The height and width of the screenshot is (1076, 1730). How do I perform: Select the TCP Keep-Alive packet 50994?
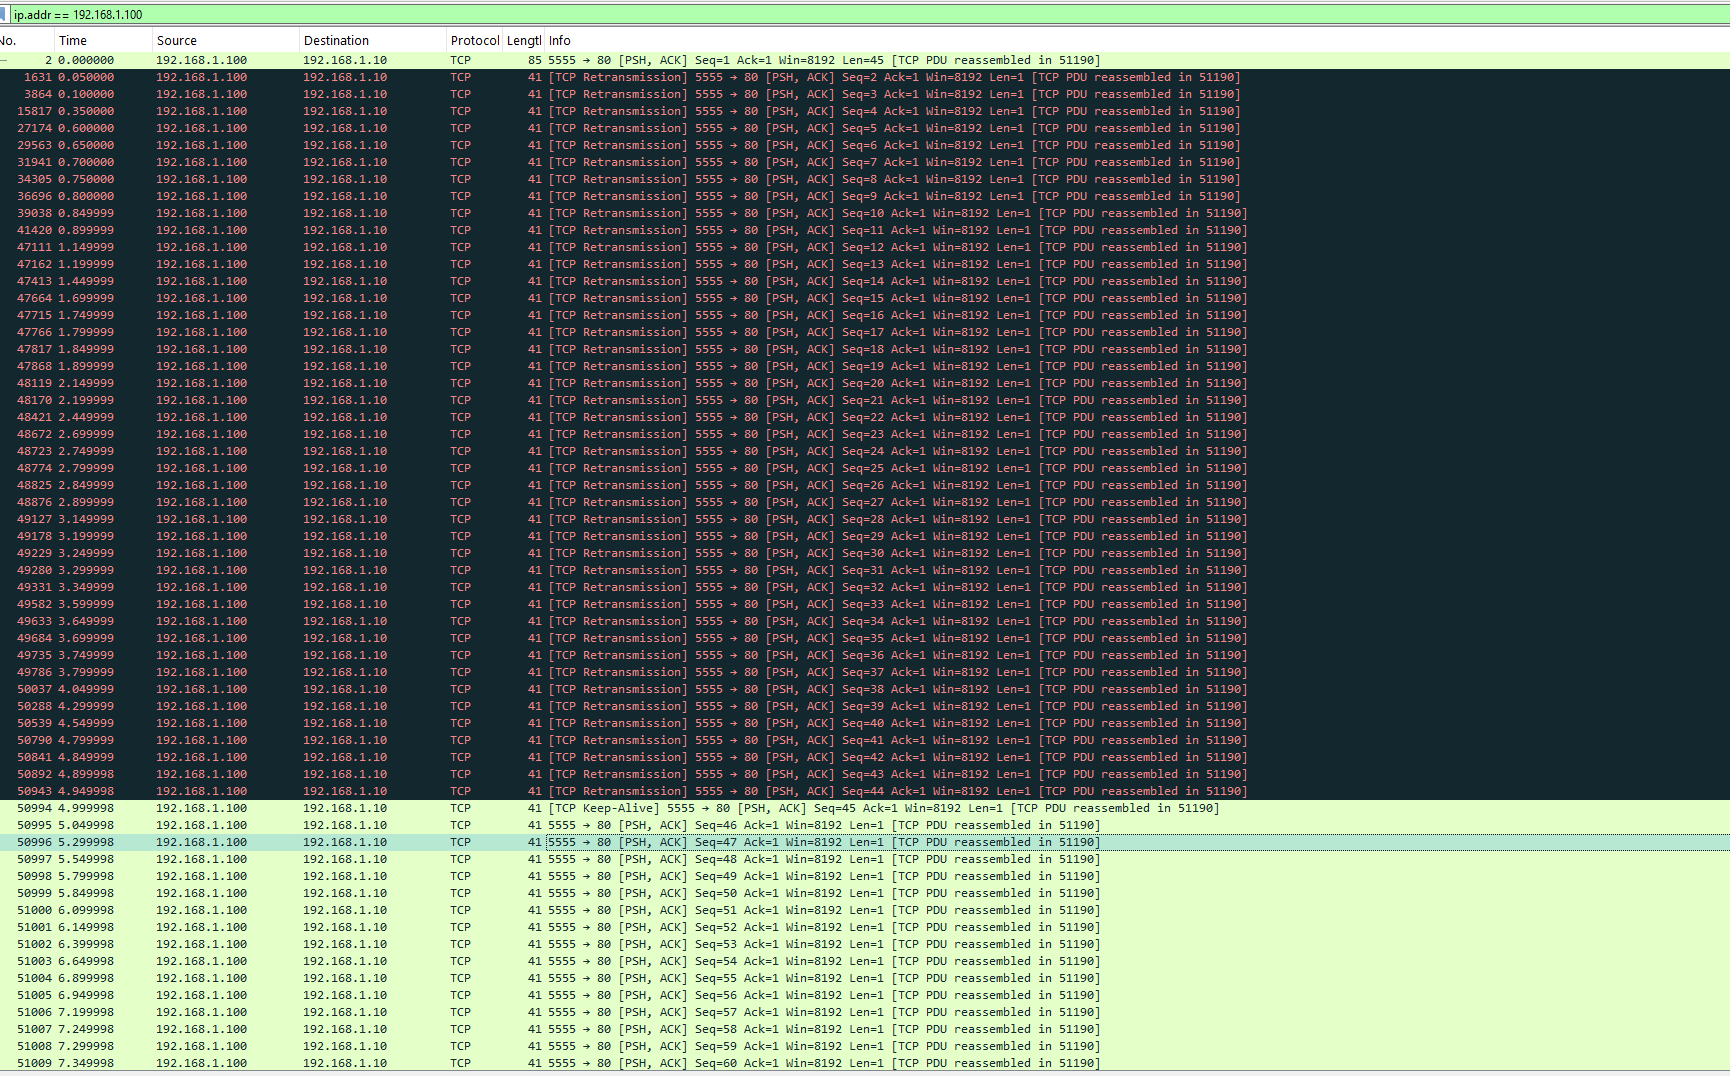tap(600, 808)
